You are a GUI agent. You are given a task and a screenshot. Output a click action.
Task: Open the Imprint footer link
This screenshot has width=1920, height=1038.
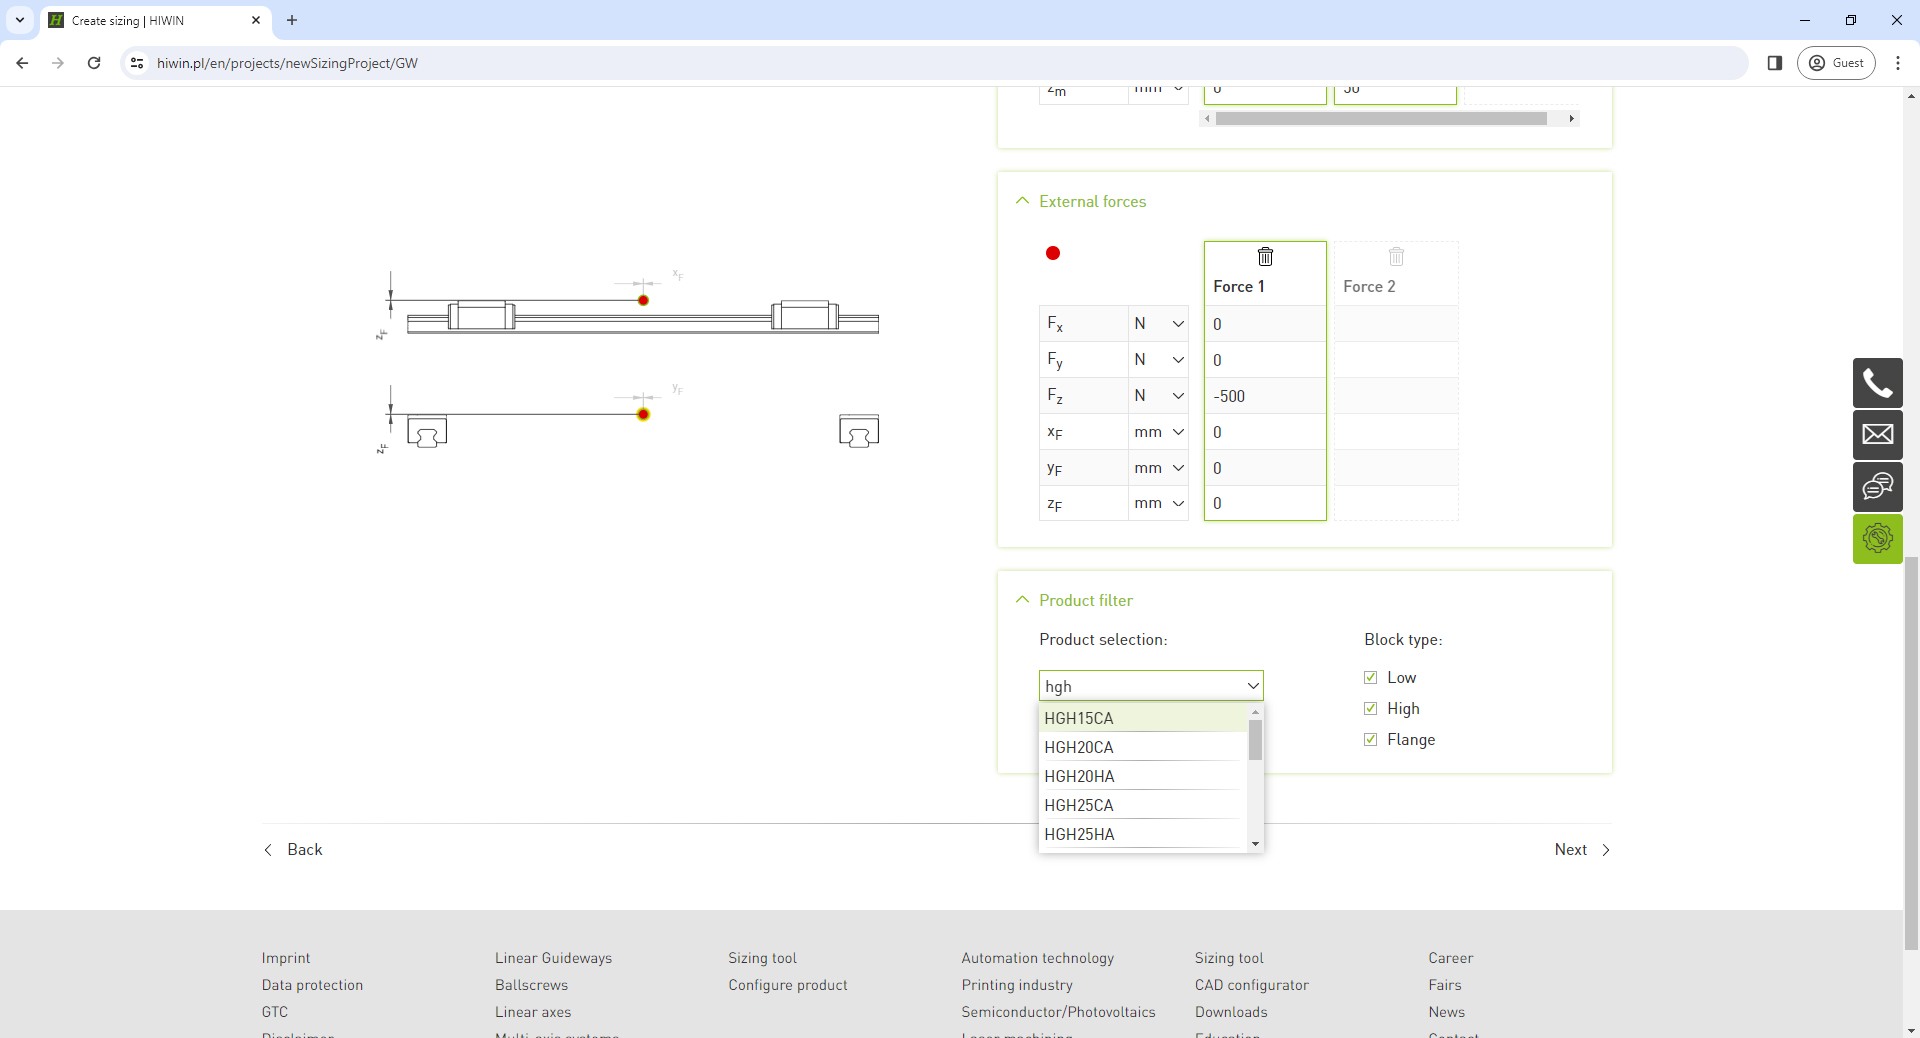pyautogui.click(x=286, y=958)
